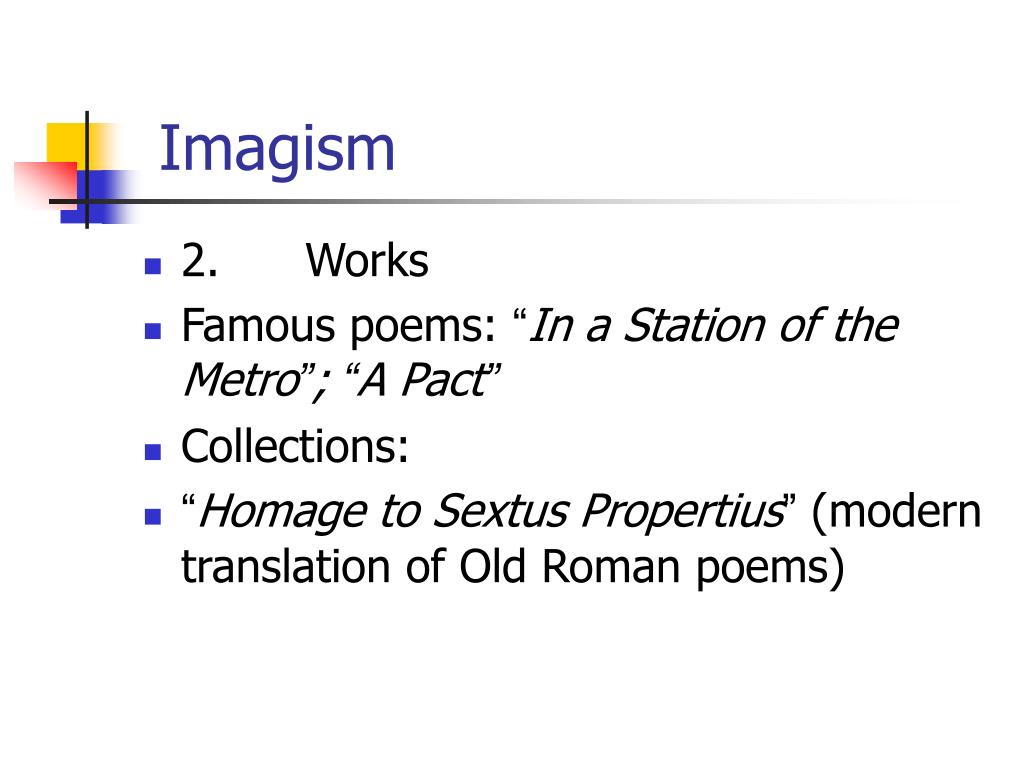The image size is (1024, 768).
Task: Select the bullet before 'Famous poems'
Action: tap(153, 330)
